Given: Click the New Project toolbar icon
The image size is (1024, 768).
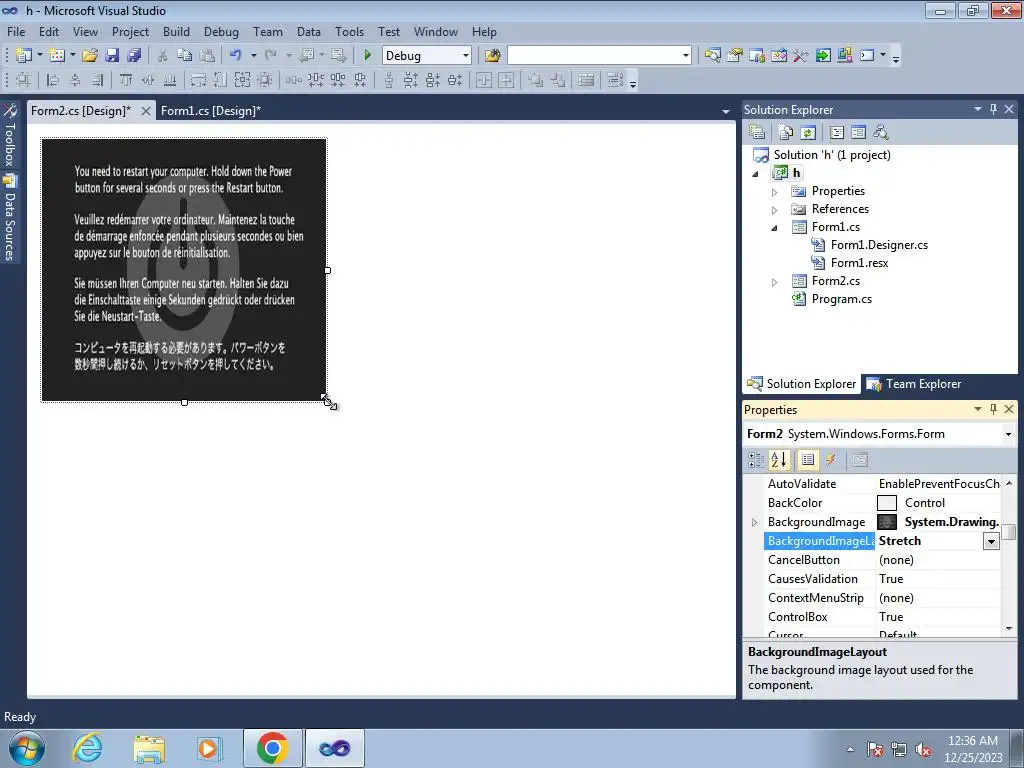Looking at the screenshot, I should [x=24, y=56].
